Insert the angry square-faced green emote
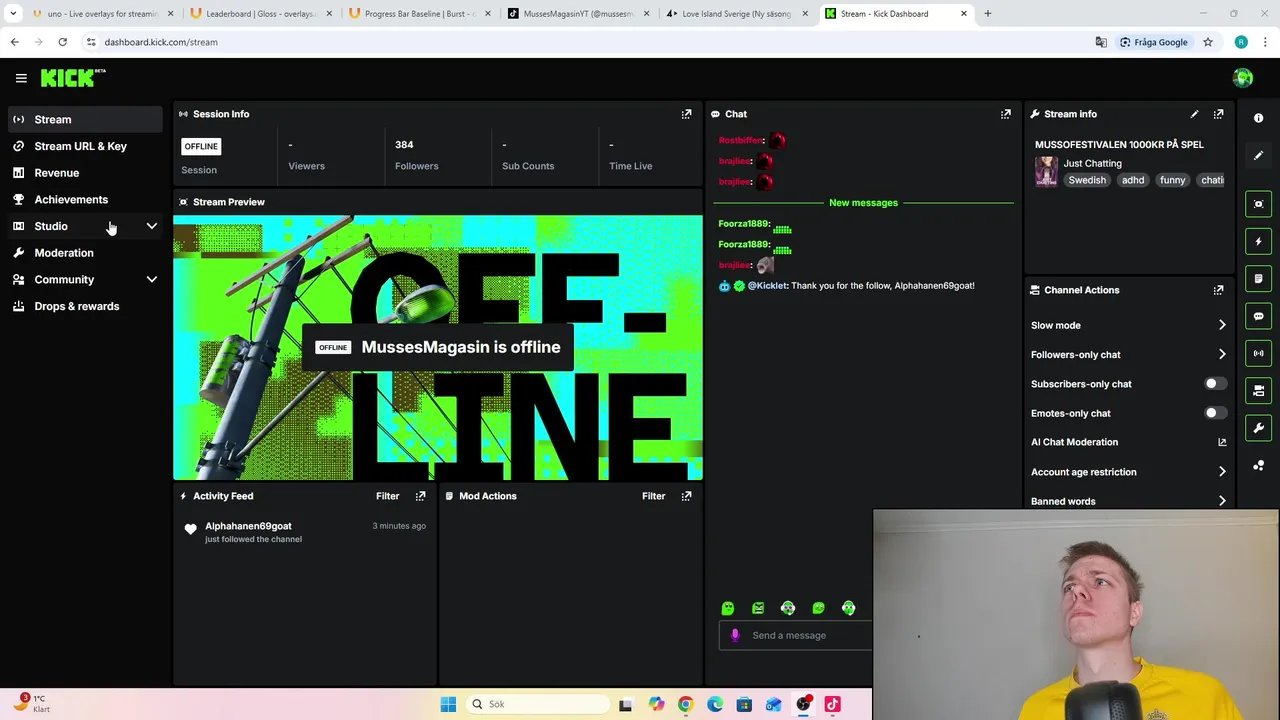The image size is (1280, 720). click(x=758, y=608)
